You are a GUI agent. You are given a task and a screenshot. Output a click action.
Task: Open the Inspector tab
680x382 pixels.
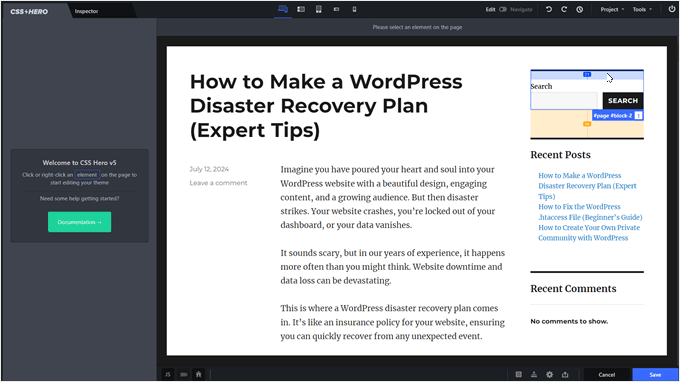click(x=86, y=11)
